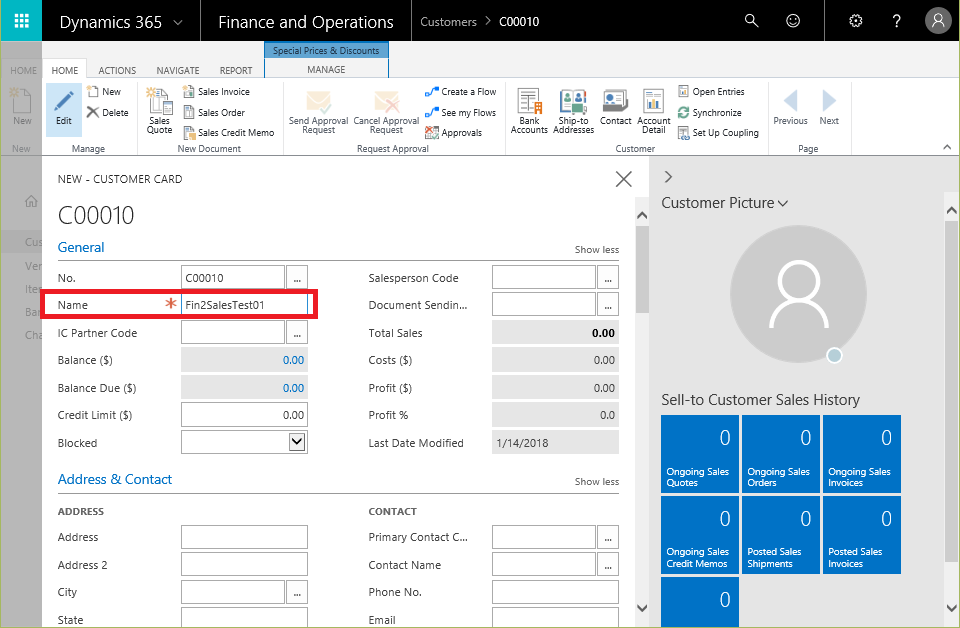
Task: Open Salesperson Code lookup button
Action: point(608,278)
